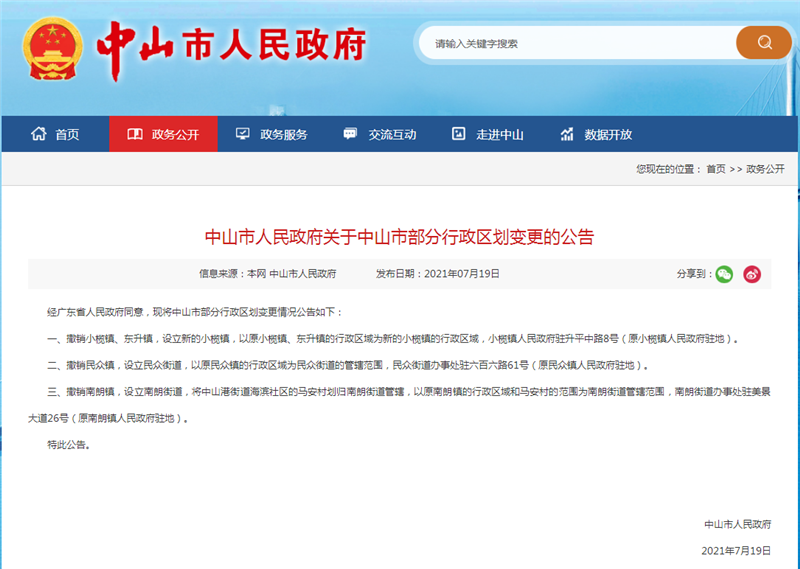Screen dimensions: 800x569
Task: Share the article via the Weibo icon
Action: tap(752, 274)
